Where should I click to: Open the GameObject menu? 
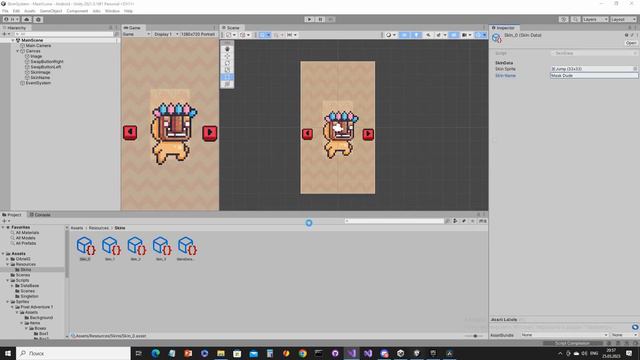[x=51, y=11]
